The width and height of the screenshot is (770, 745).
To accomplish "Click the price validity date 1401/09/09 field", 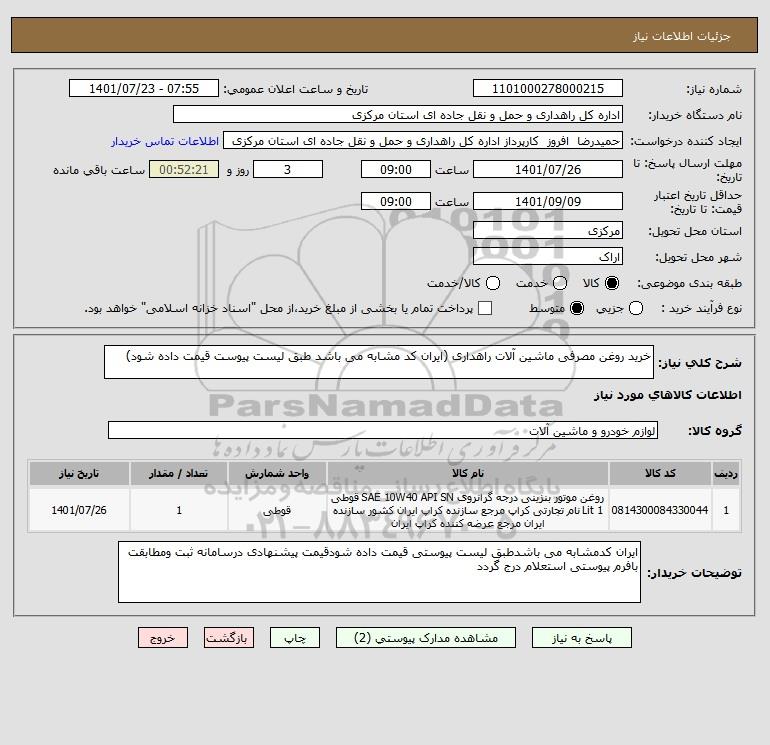I will (x=548, y=201).
